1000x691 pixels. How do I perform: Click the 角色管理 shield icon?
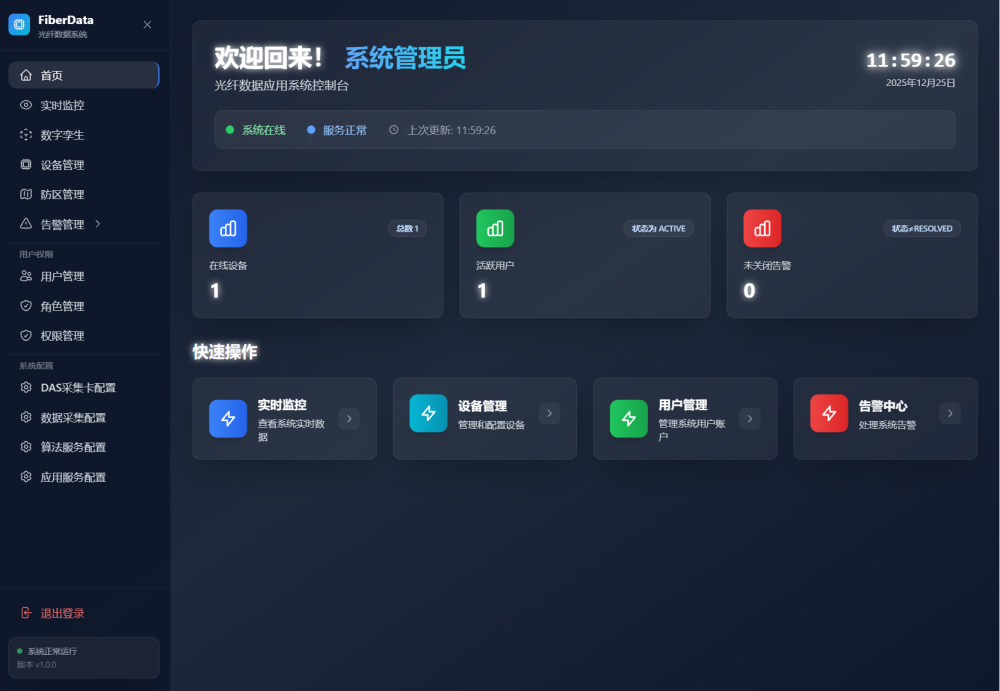[26, 306]
